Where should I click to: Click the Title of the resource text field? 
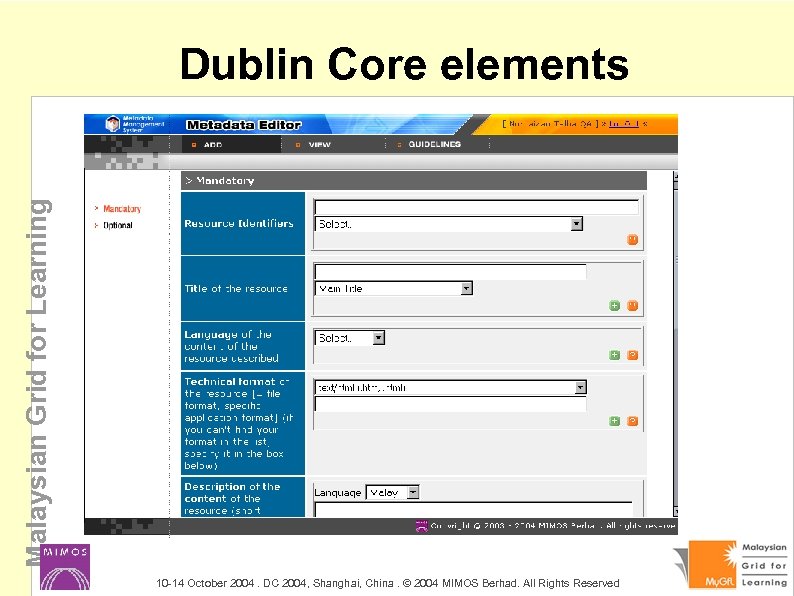click(450, 271)
